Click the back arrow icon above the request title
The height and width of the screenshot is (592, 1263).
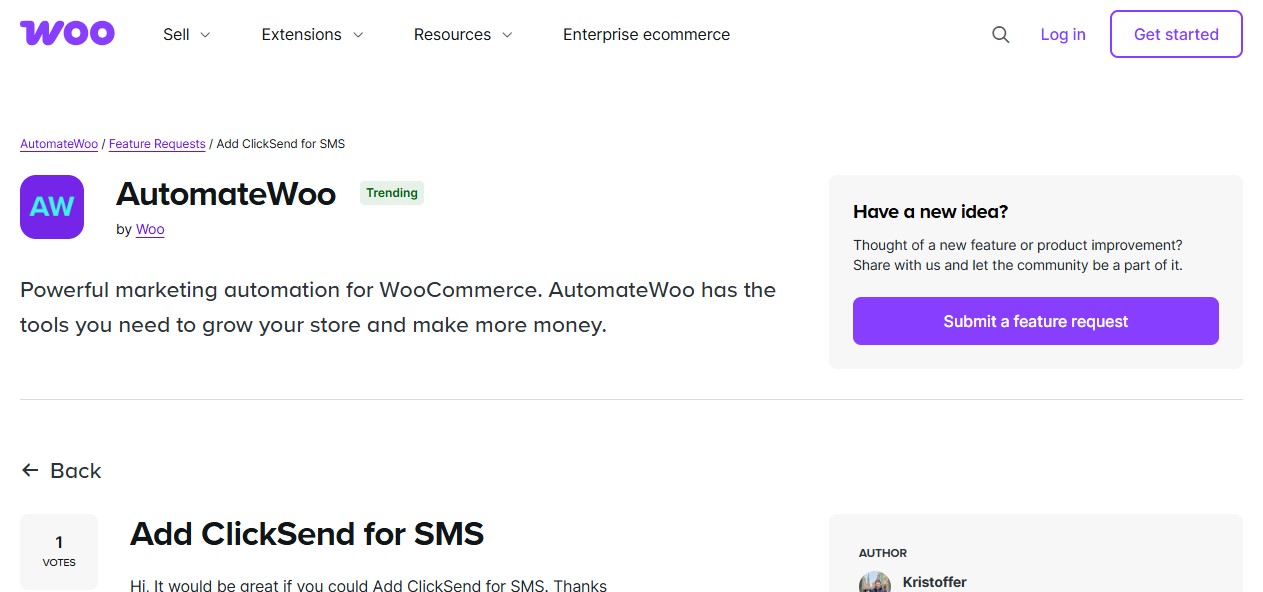(30, 470)
